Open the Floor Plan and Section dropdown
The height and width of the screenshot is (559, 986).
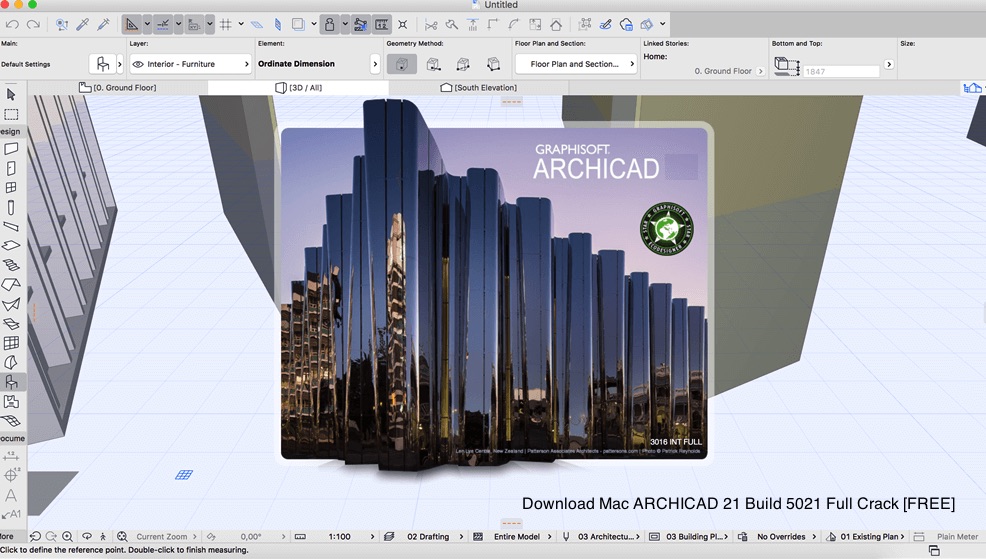(x=575, y=64)
